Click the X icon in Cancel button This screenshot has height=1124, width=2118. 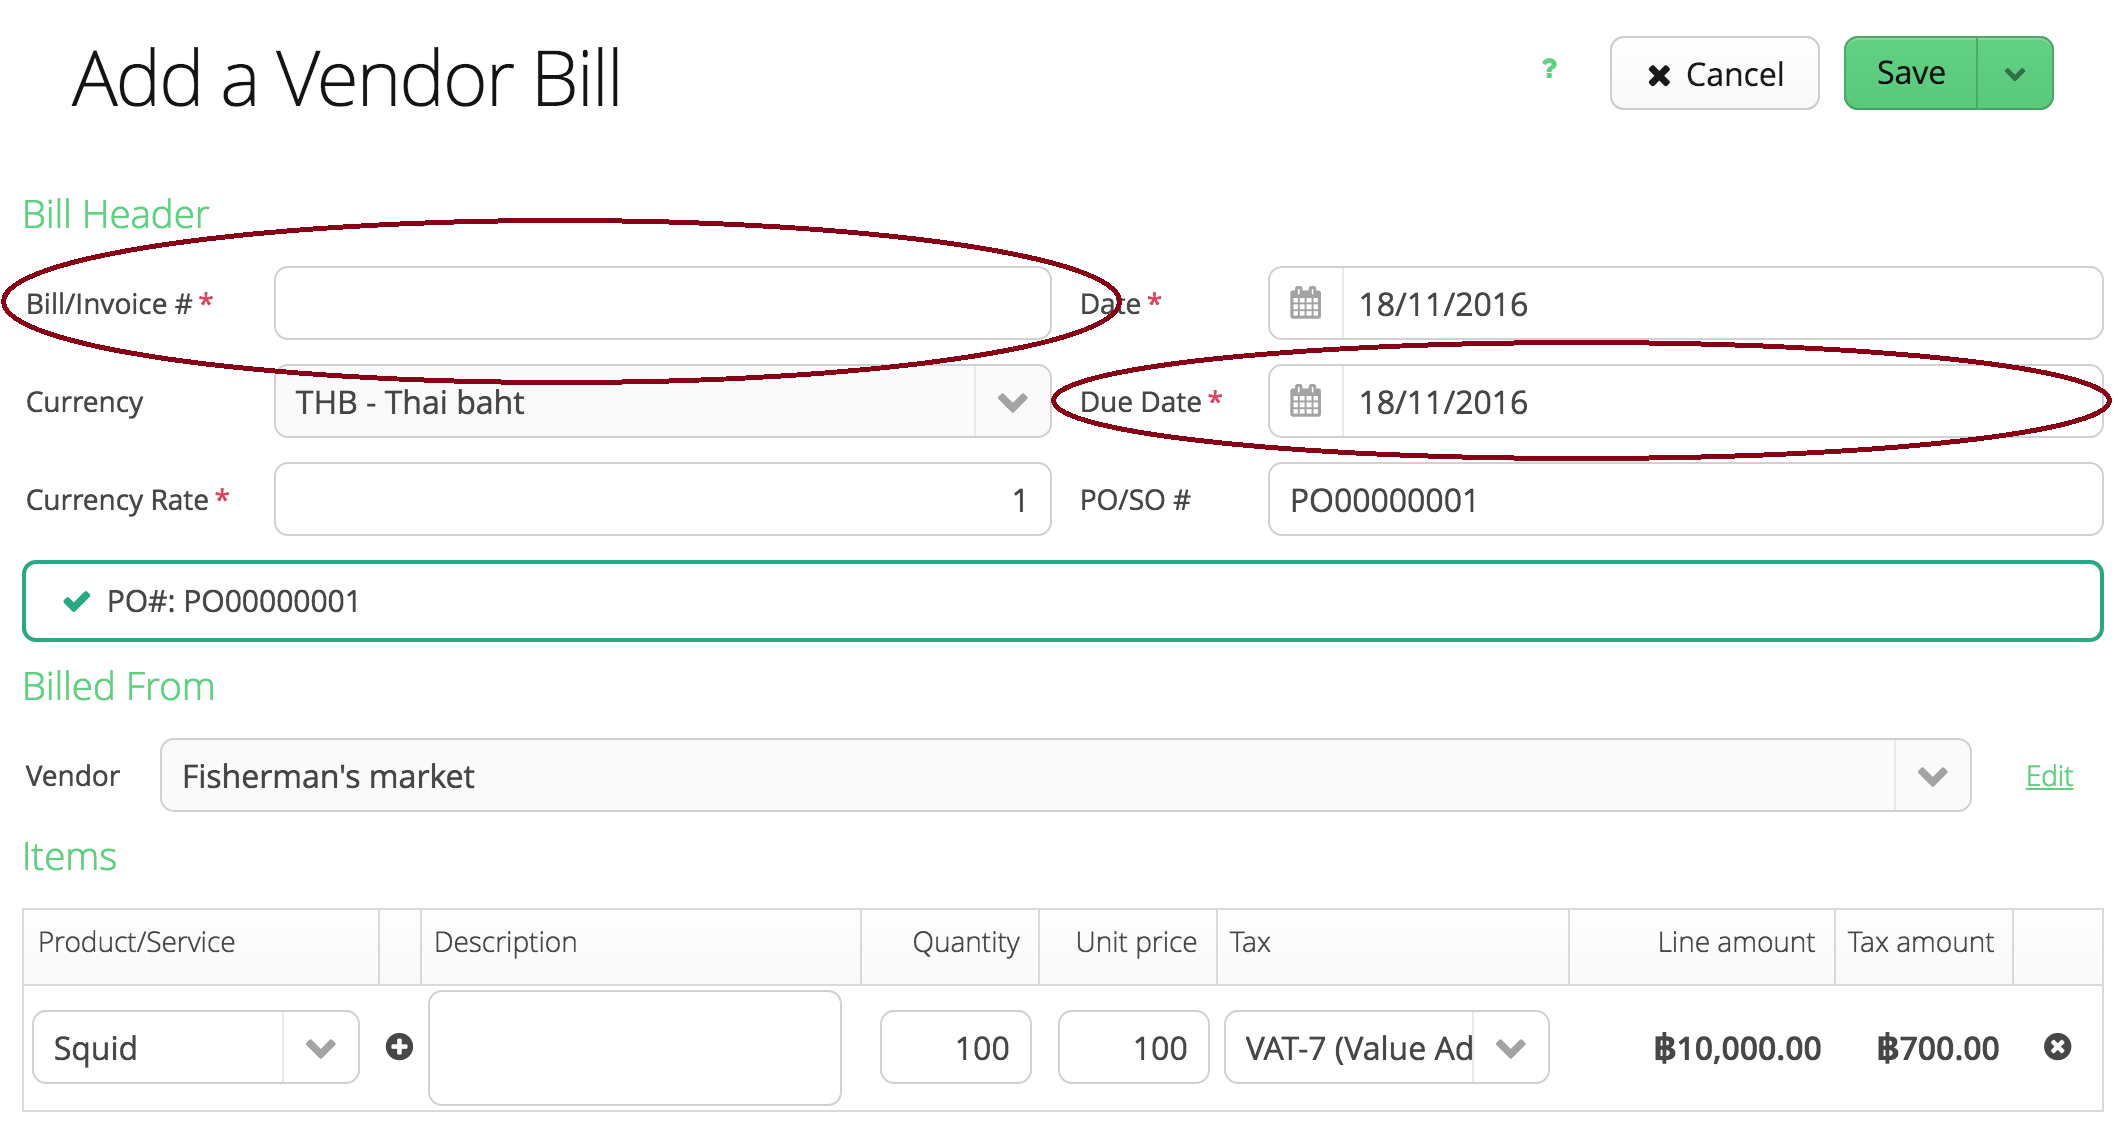click(x=1659, y=75)
